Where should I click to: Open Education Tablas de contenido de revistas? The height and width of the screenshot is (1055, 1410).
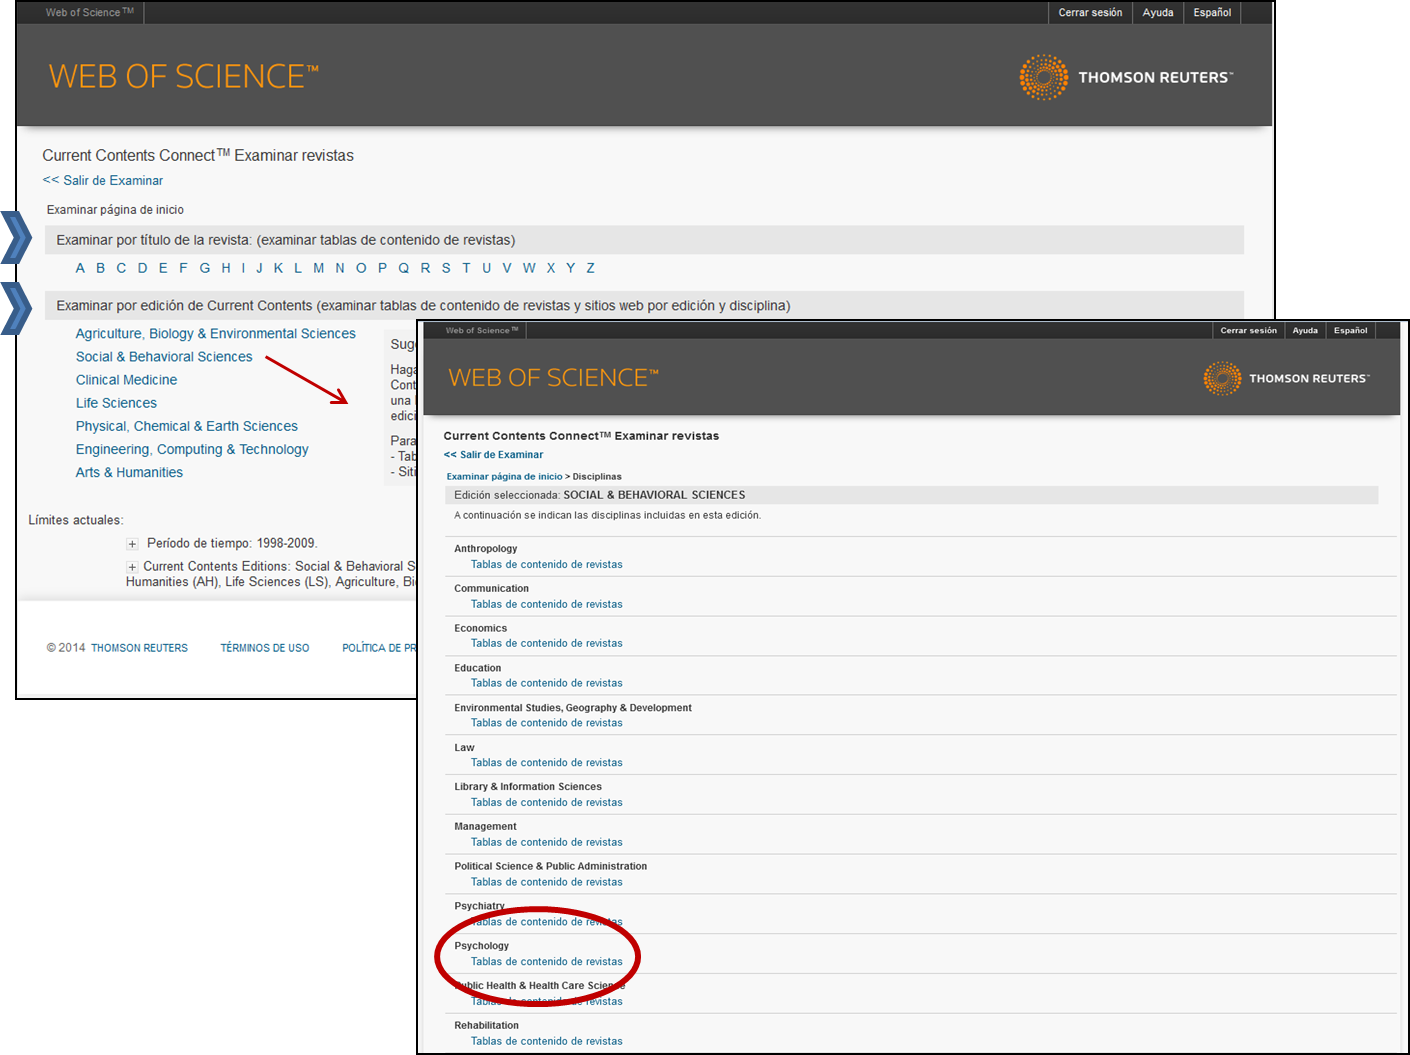point(546,684)
